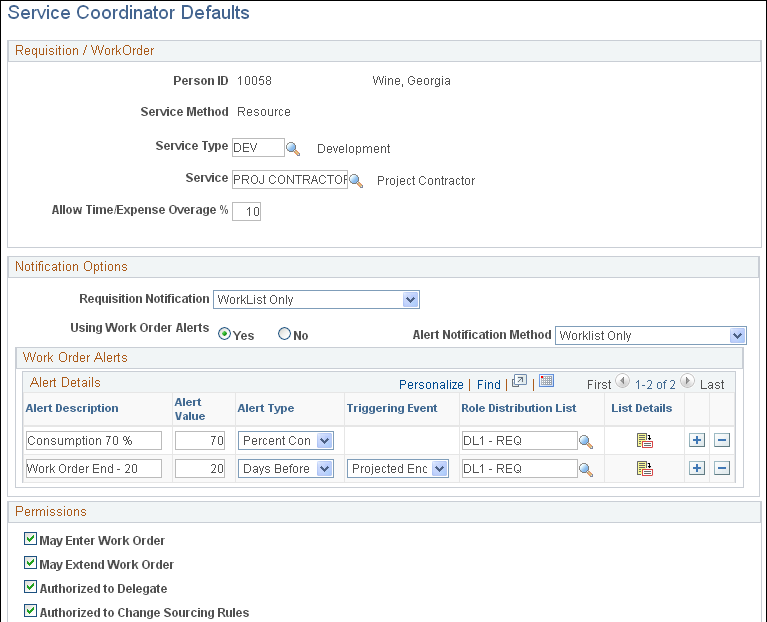767x622 pixels.
Task: Download Alert Details grid to spreadsheet icon
Action: pos(546,381)
